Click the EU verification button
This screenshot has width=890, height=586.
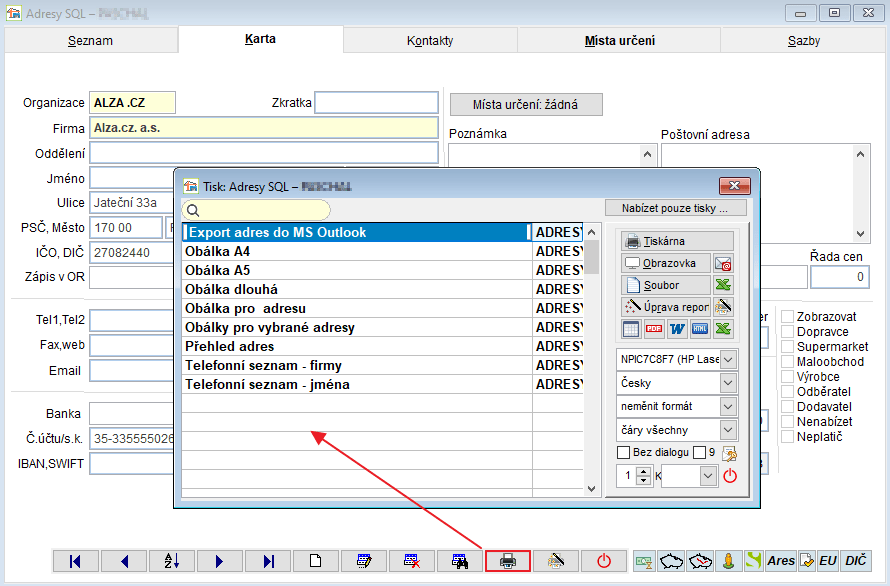(828, 561)
